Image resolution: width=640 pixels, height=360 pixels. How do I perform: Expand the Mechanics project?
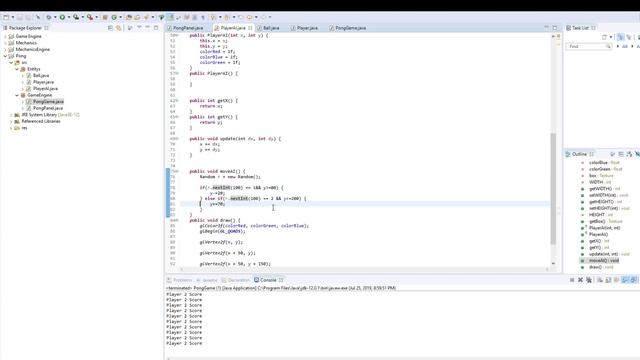[5, 43]
